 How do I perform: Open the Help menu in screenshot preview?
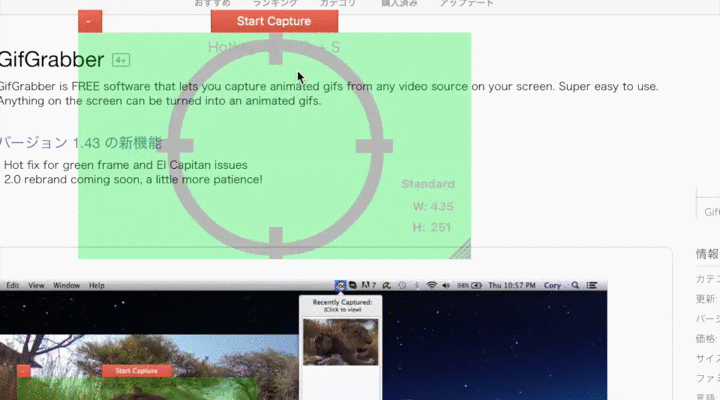[96, 285]
